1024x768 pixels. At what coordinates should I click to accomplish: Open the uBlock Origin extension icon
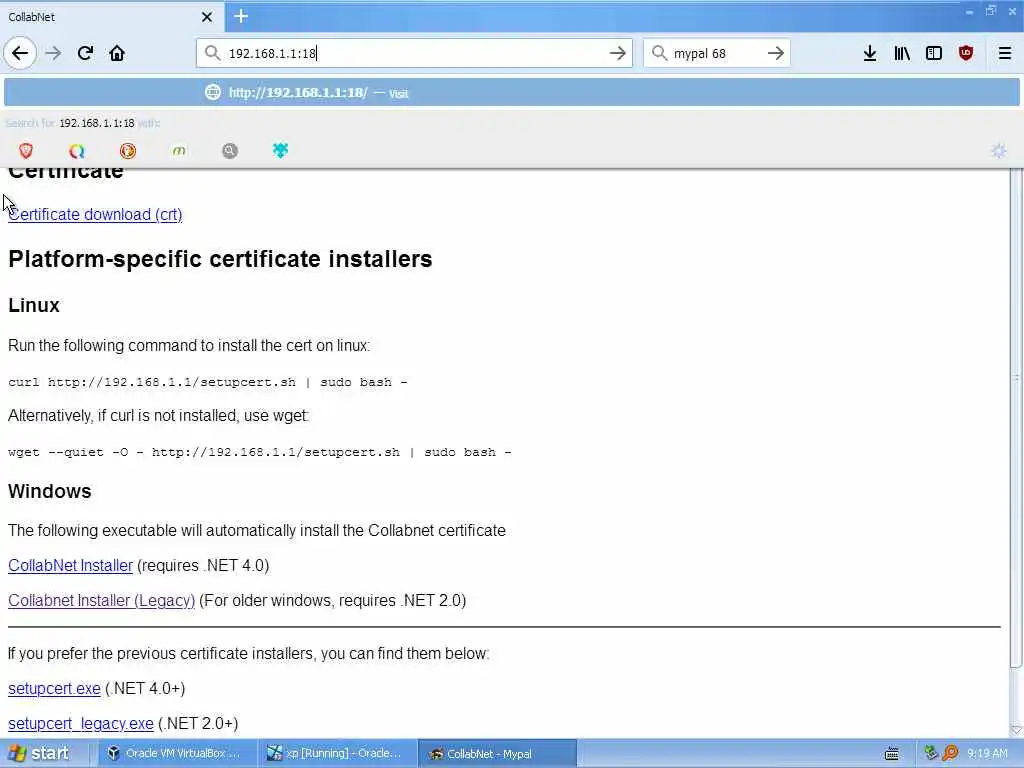click(x=966, y=53)
